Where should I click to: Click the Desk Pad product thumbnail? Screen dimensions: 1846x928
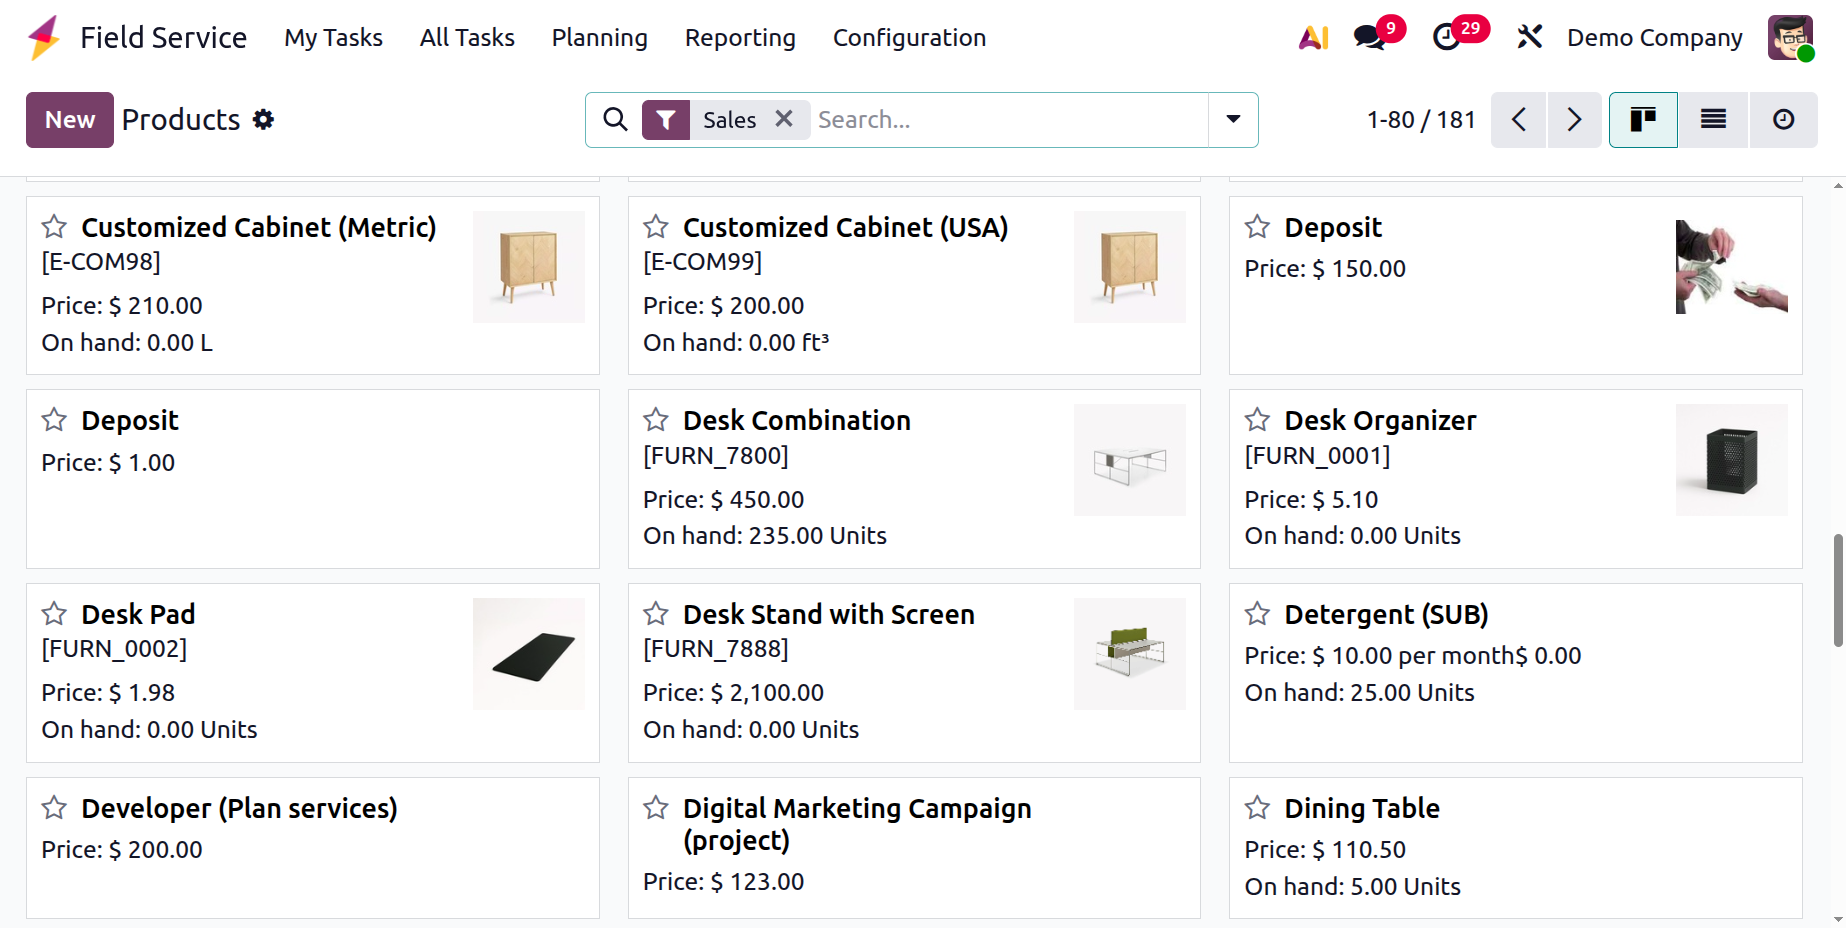[x=528, y=654]
